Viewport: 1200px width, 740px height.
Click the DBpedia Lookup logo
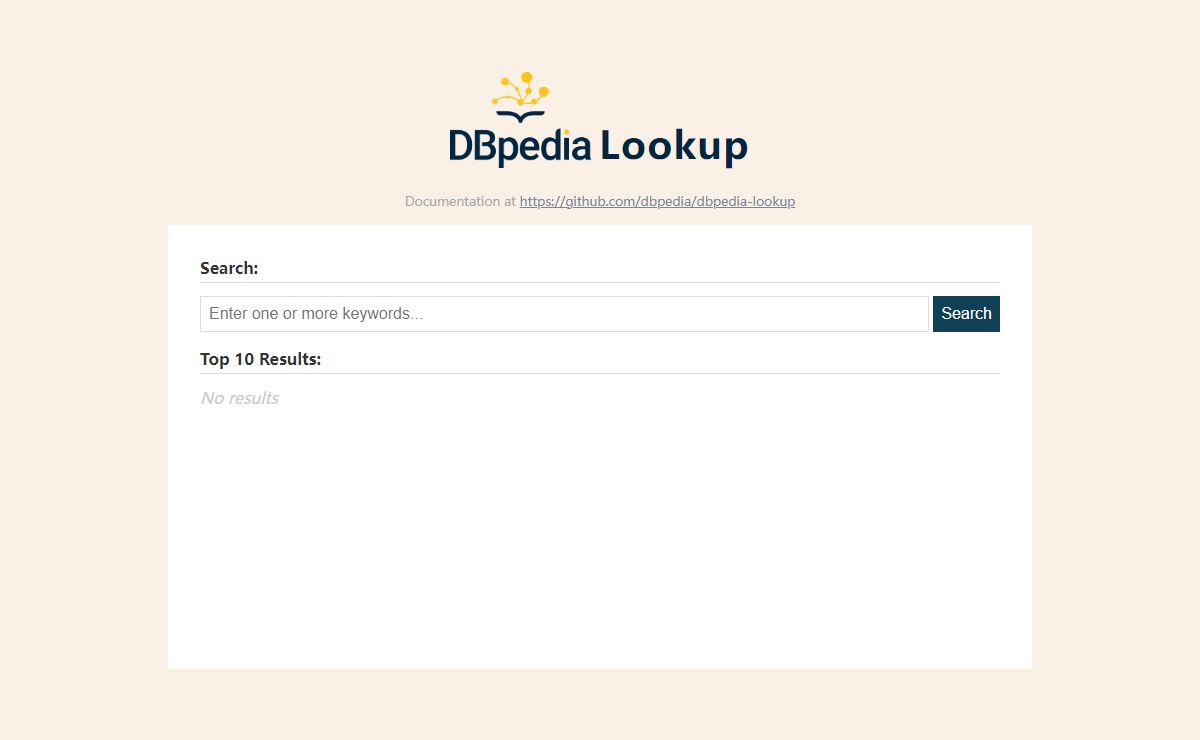(x=598, y=119)
